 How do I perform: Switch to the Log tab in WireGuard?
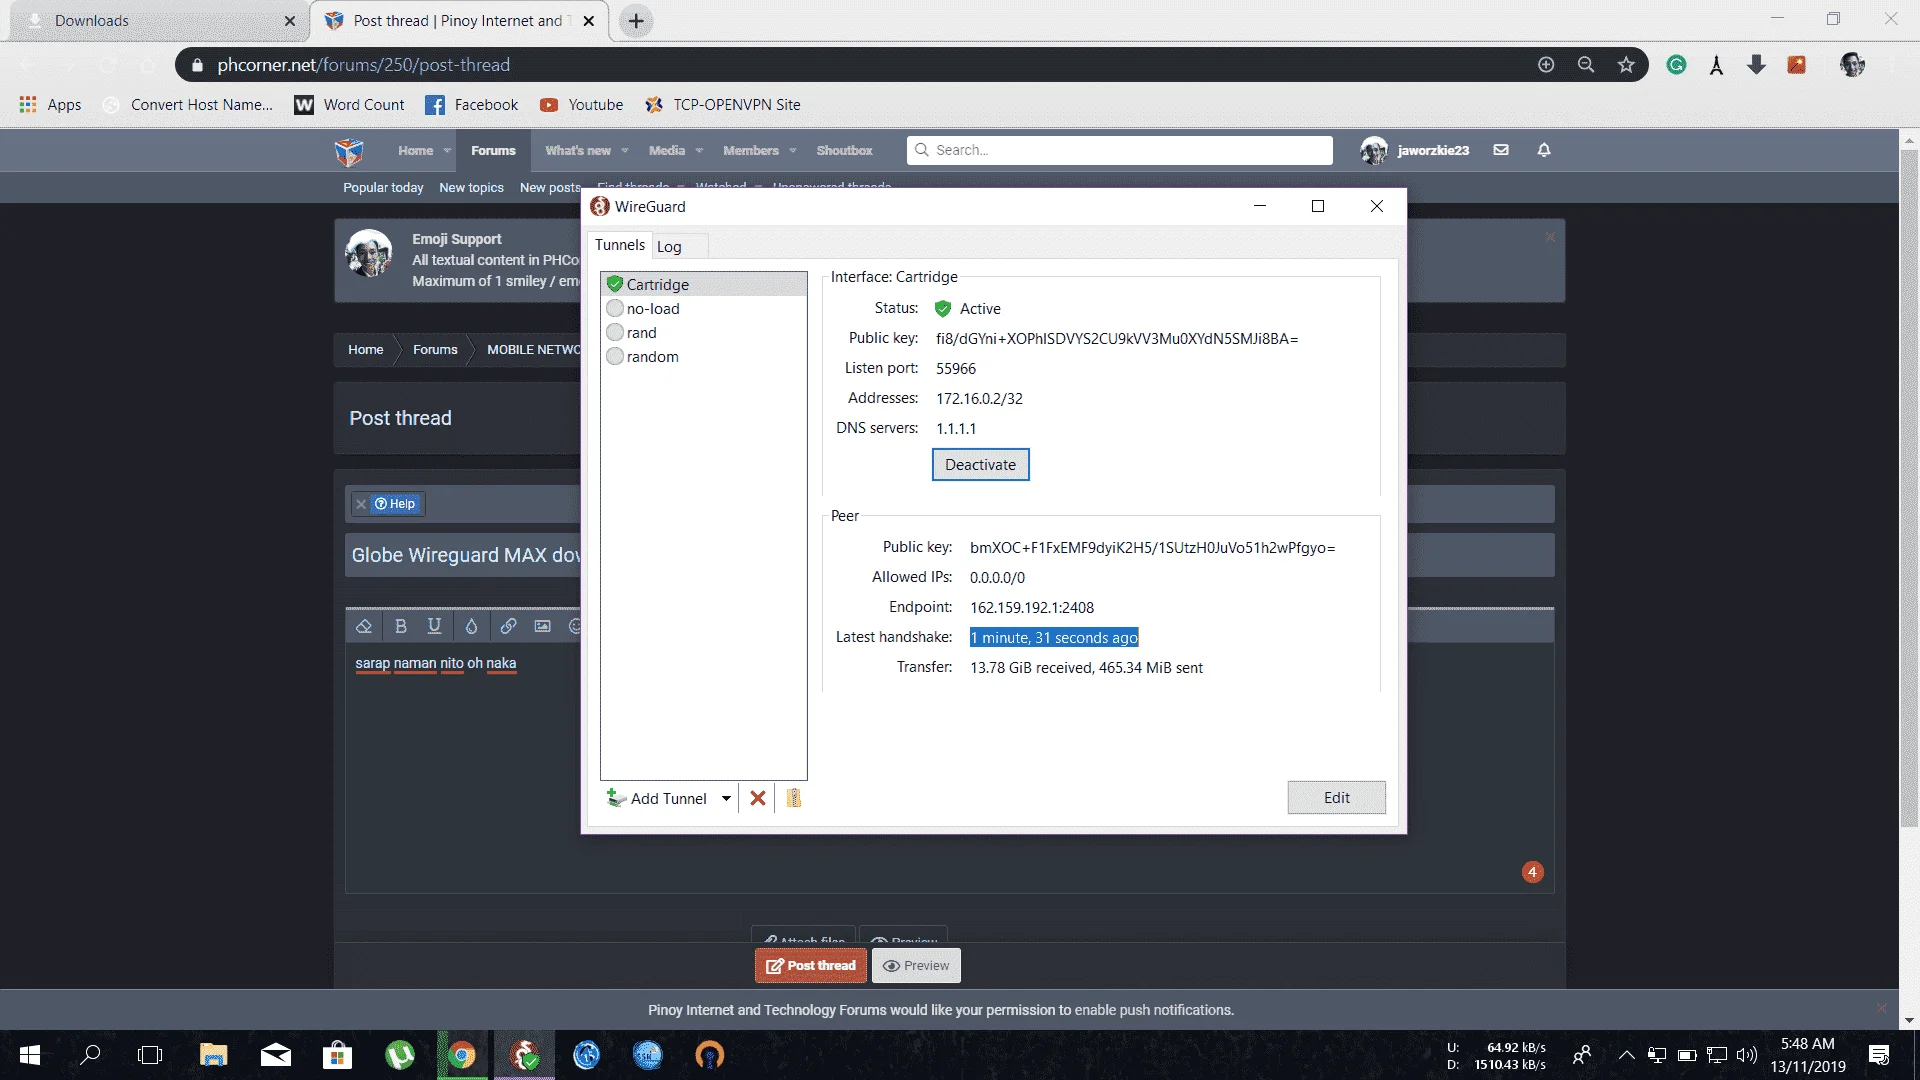[x=669, y=246]
